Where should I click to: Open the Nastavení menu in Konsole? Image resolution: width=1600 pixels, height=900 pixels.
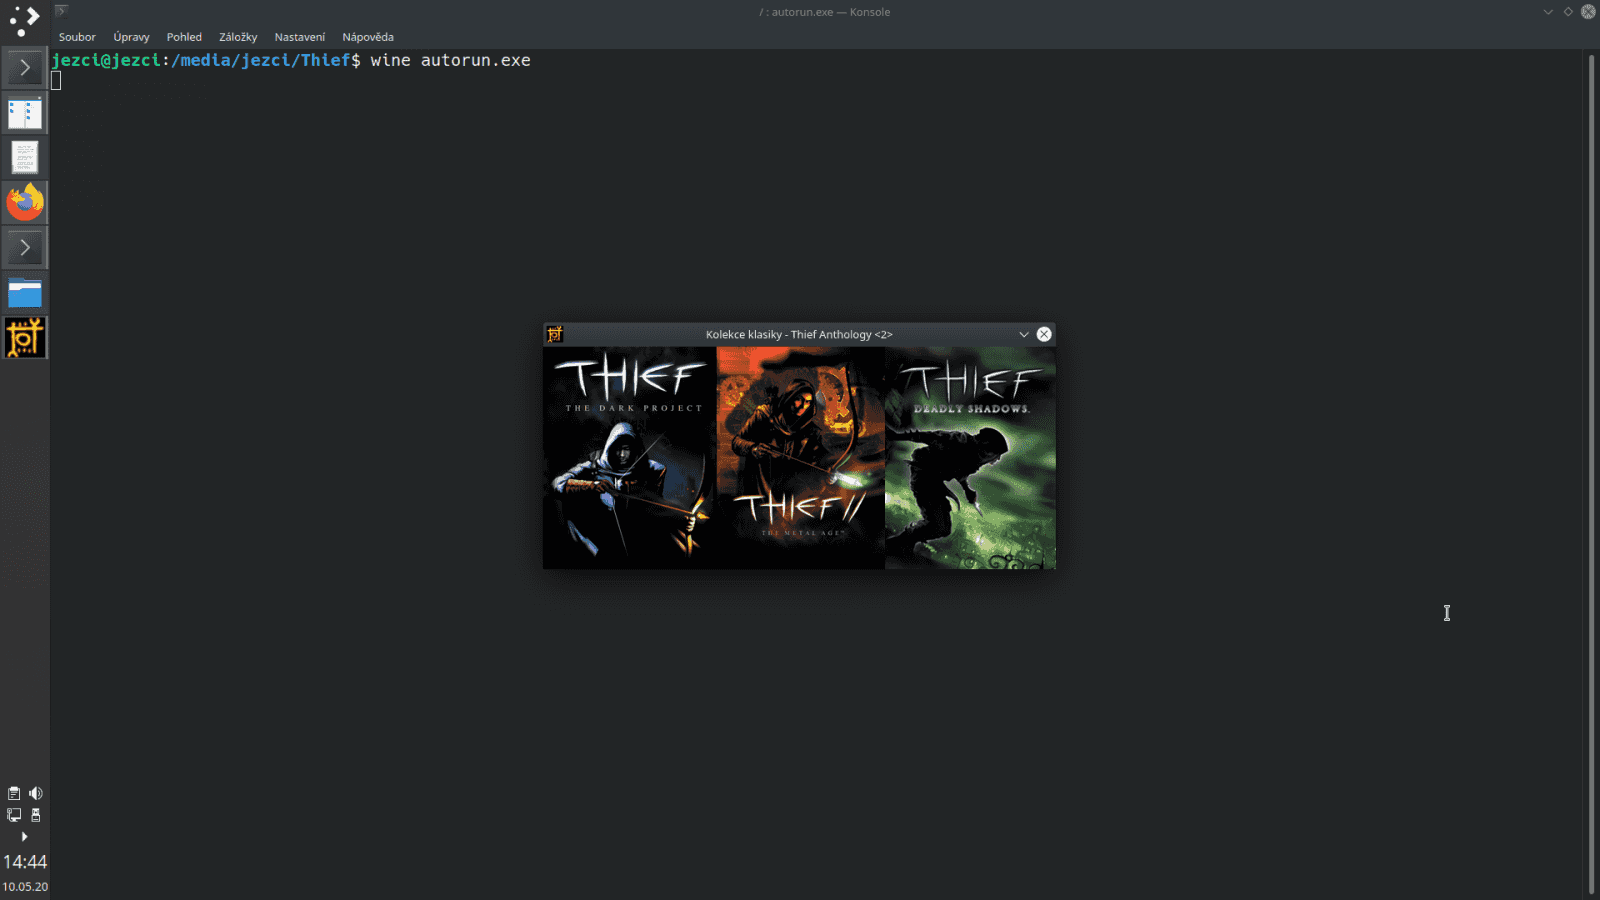[299, 36]
